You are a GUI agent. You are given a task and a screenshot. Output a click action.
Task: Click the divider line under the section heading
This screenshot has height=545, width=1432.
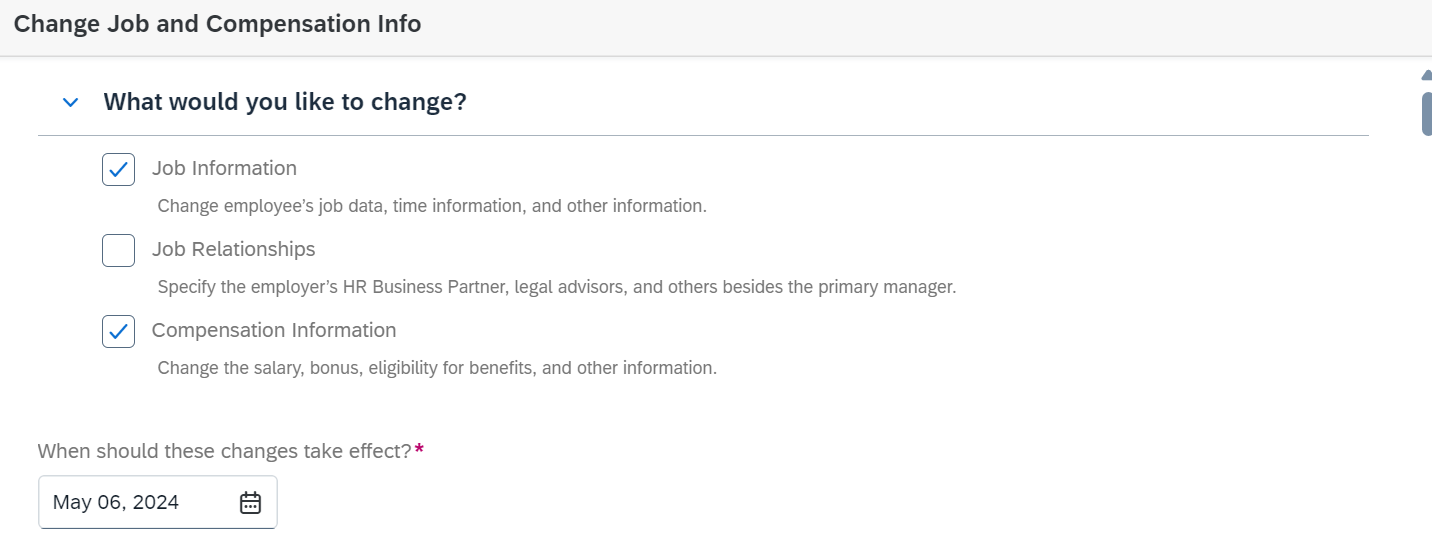click(x=703, y=135)
